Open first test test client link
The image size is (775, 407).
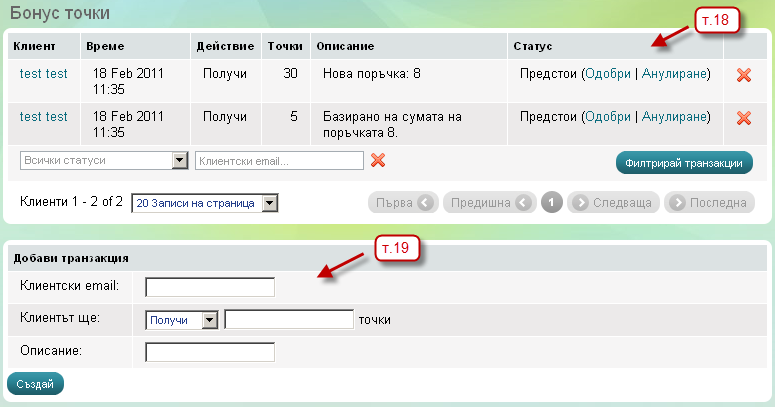click(44, 74)
